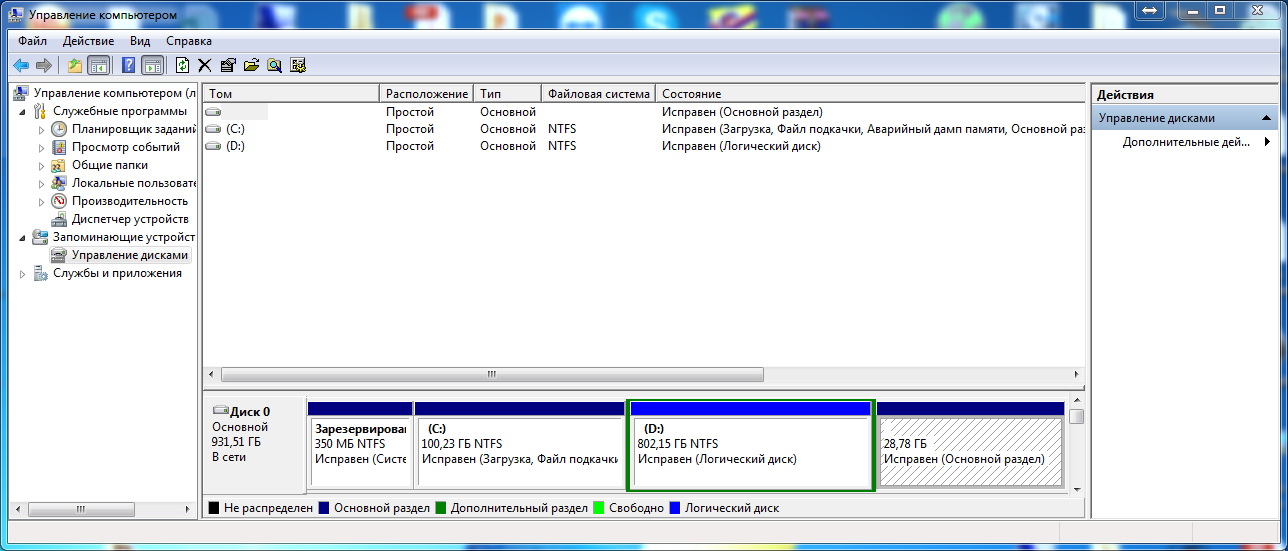
Task: Open Properties from the toolbar icon
Action: (x=228, y=65)
